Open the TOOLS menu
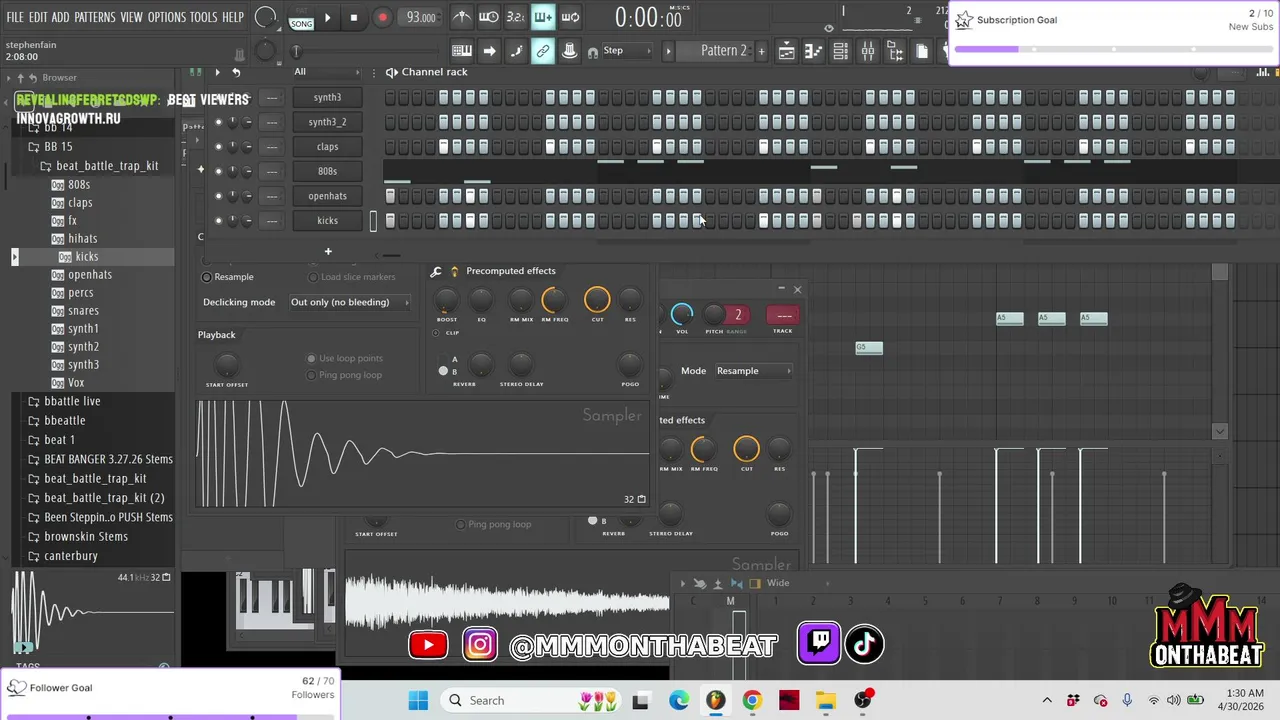 (x=204, y=17)
